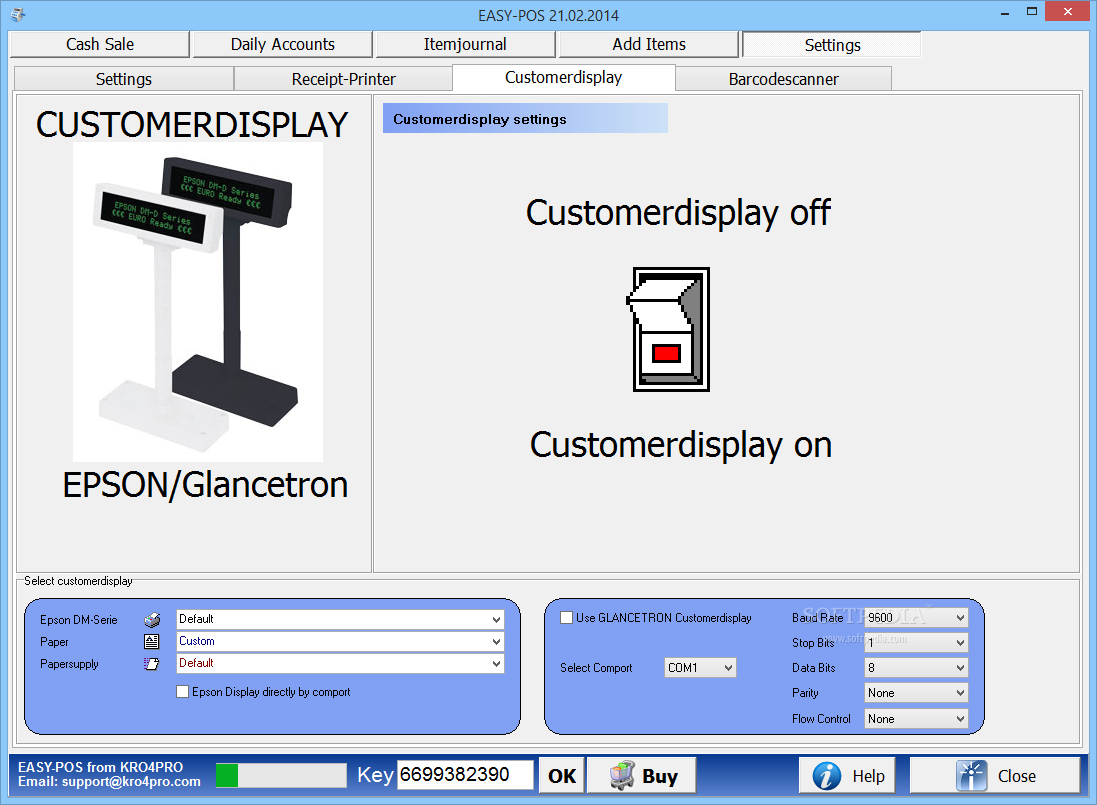Open the Paper dropdown showing Custom
Viewport: 1097px width, 805px height.
tap(340, 641)
